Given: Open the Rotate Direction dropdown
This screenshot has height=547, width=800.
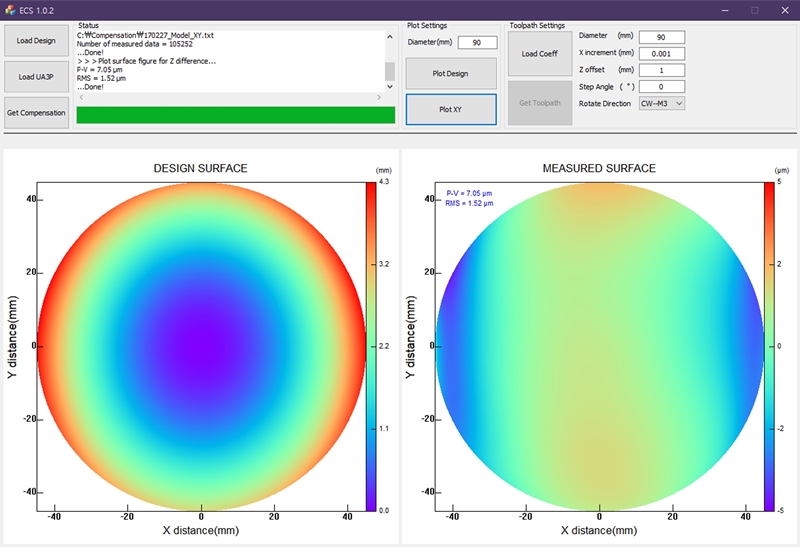Looking at the screenshot, I should [662, 103].
